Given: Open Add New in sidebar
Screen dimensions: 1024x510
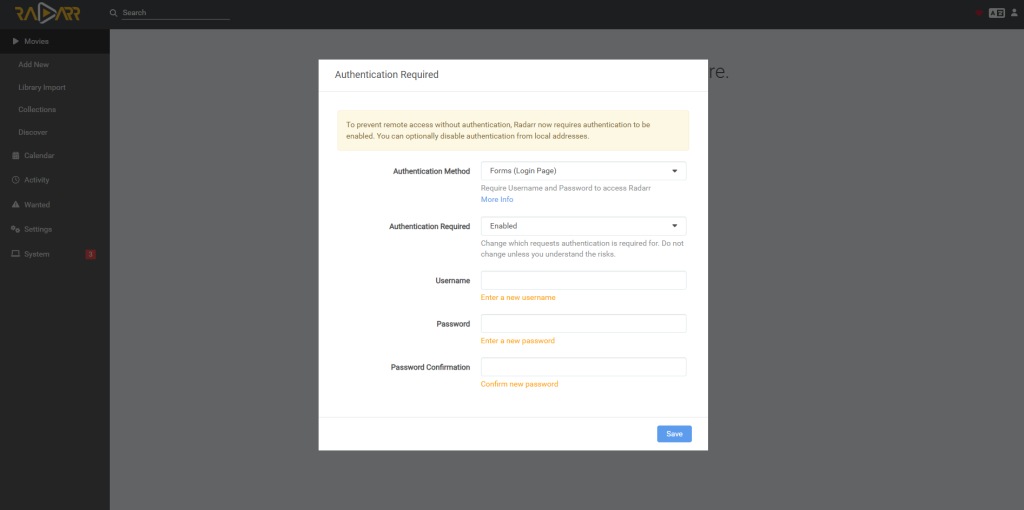Looking at the screenshot, I should tap(34, 64).
